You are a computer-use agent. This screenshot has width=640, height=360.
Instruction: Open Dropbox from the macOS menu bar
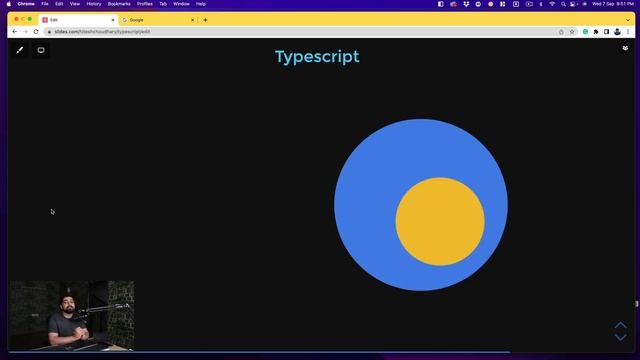click(466, 4)
